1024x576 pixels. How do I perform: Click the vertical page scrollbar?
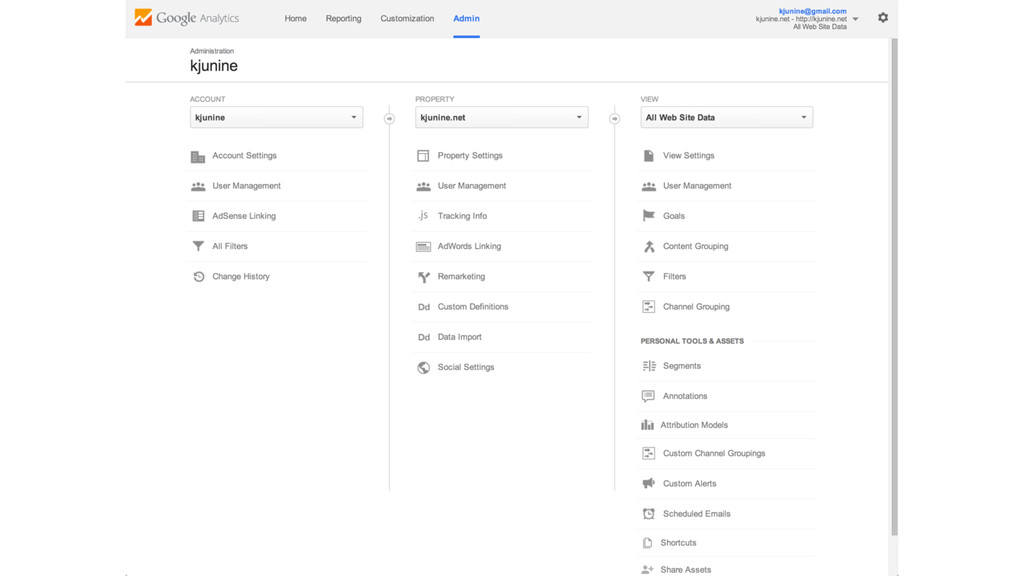[x=894, y=287]
